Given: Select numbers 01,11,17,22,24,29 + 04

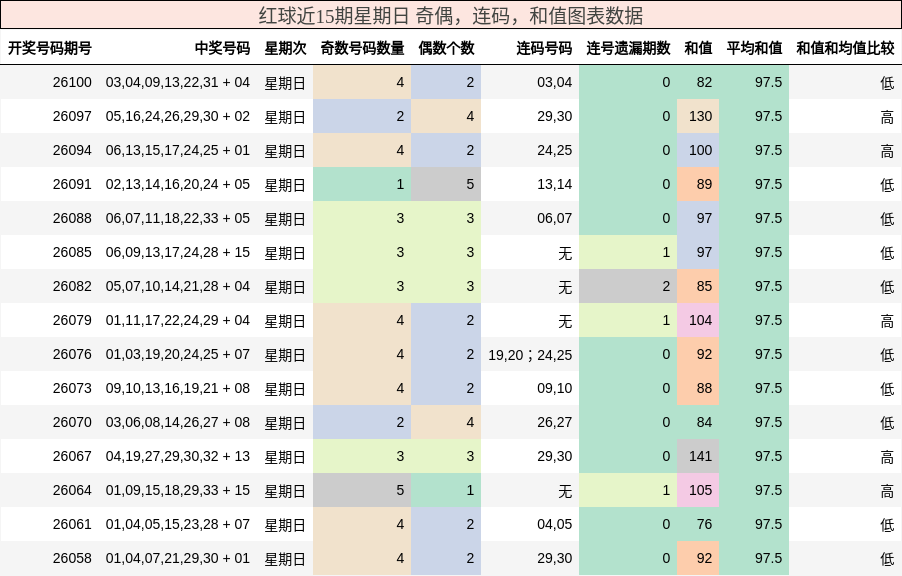Looking at the screenshot, I should point(178,320).
